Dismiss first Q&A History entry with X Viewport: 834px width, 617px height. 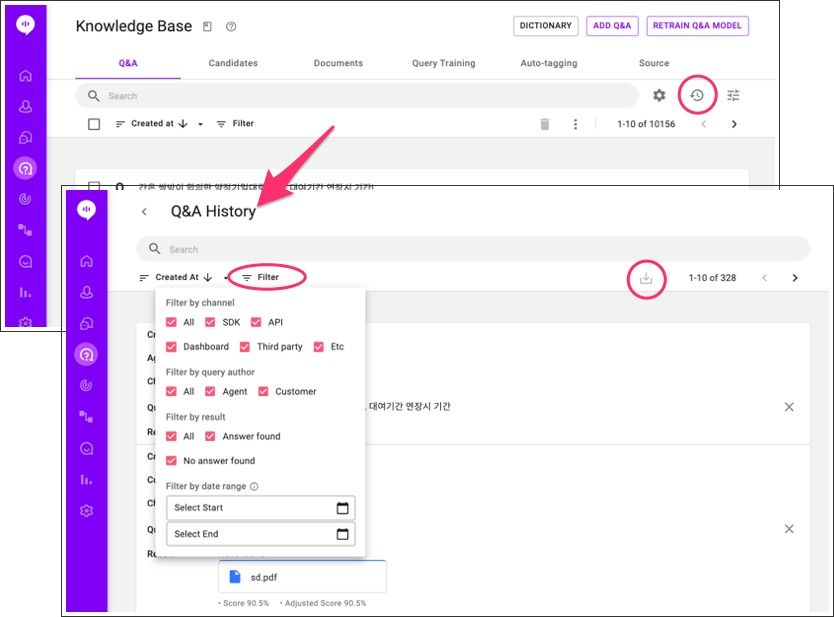[x=789, y=407]
